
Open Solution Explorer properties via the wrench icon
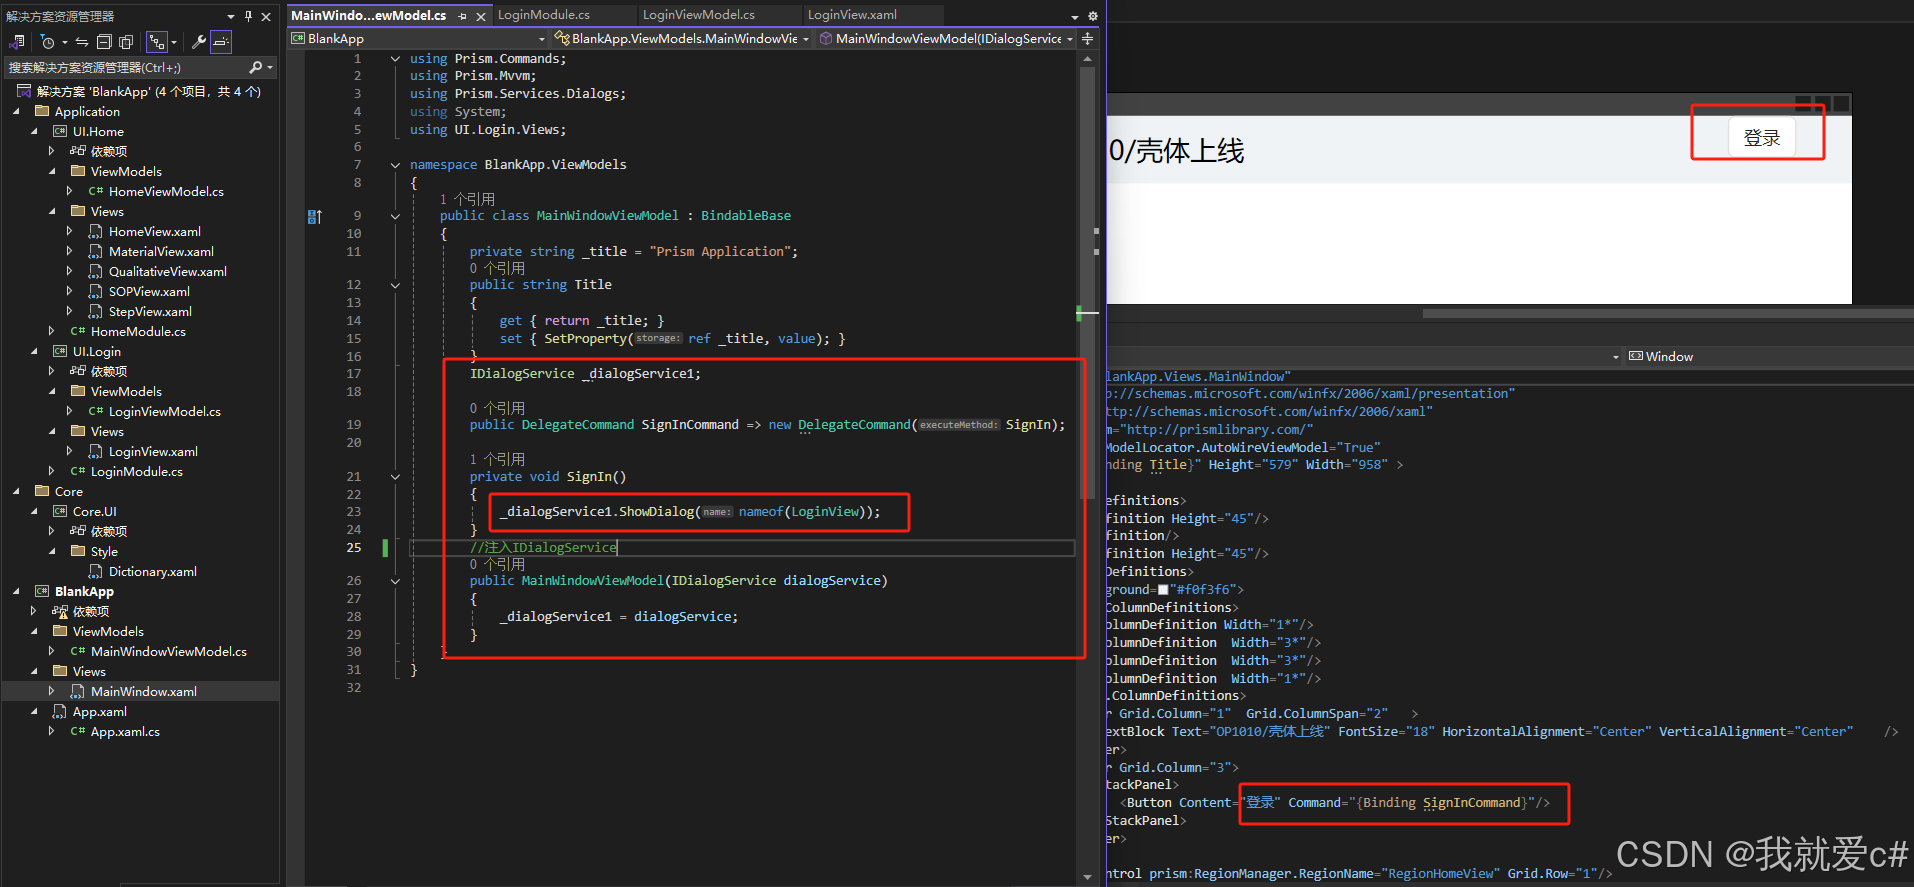click(199, 42)
